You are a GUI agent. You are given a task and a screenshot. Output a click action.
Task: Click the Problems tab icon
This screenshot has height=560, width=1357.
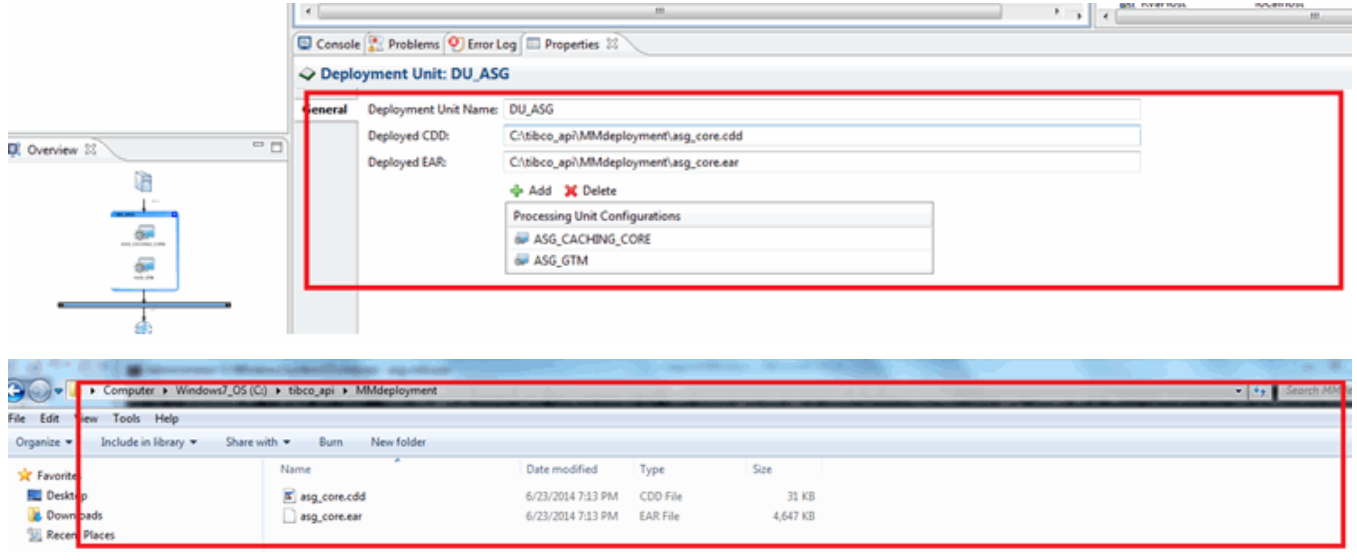pos(376,44)
